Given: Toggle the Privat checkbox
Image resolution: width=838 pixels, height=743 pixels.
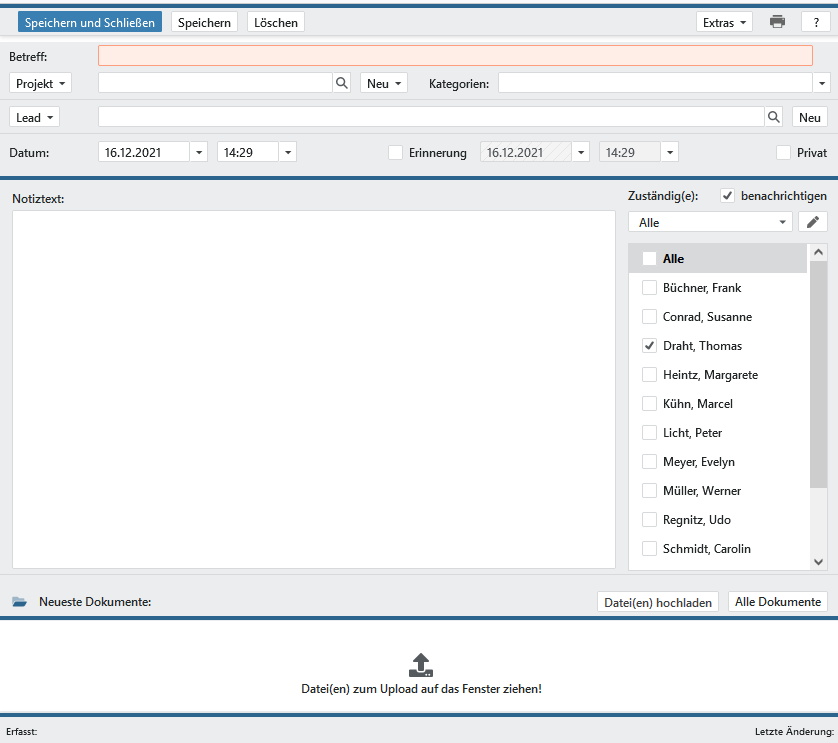Looking at the screenshot, I should coord(784,153).
